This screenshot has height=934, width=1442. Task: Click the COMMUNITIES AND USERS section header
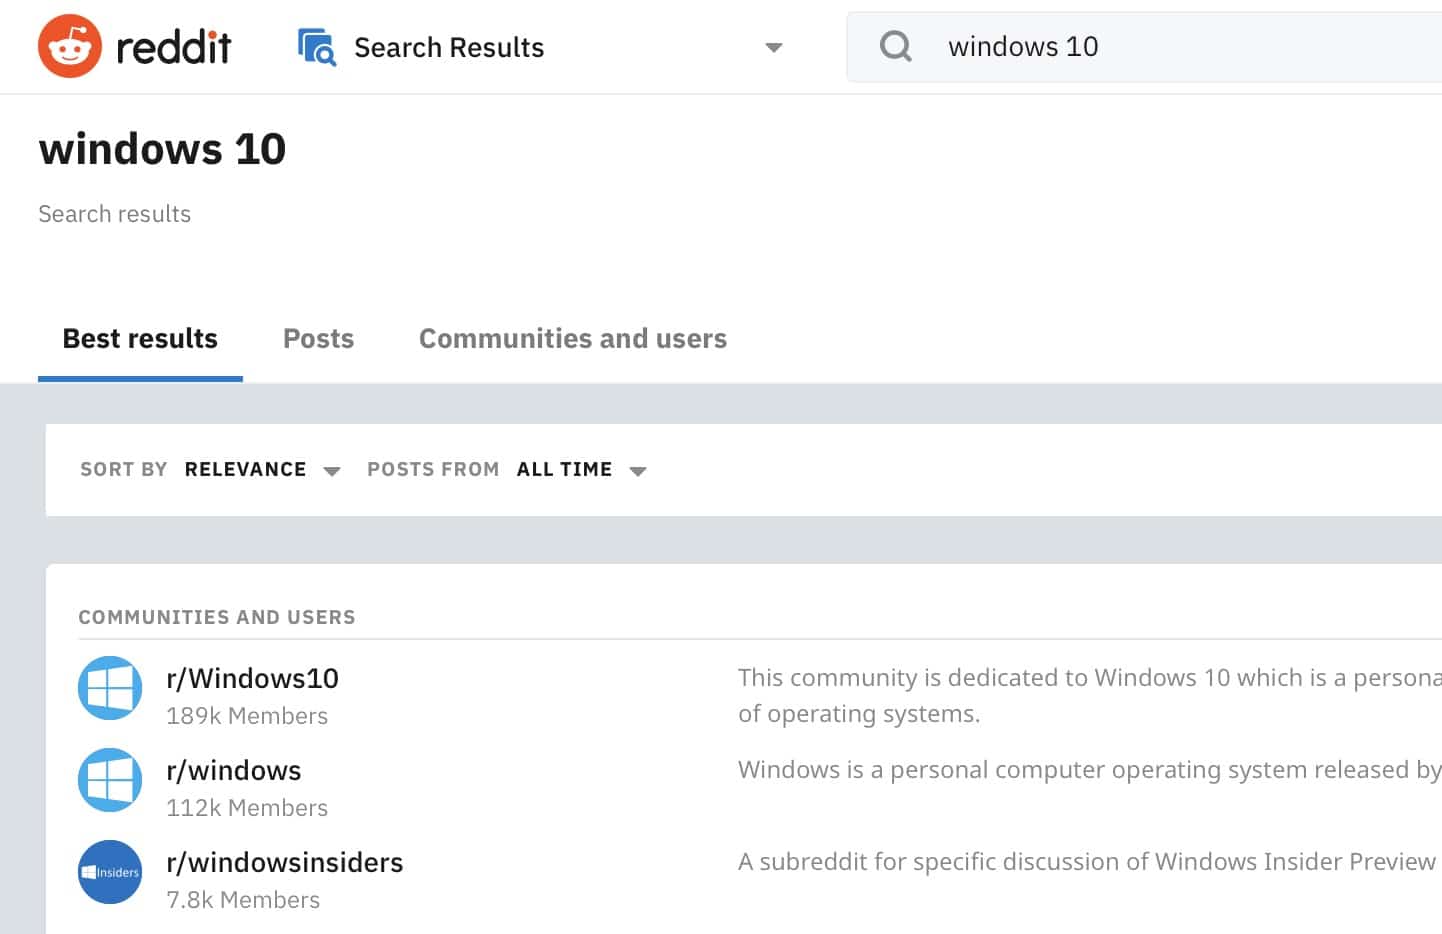(x=217, y=617)
